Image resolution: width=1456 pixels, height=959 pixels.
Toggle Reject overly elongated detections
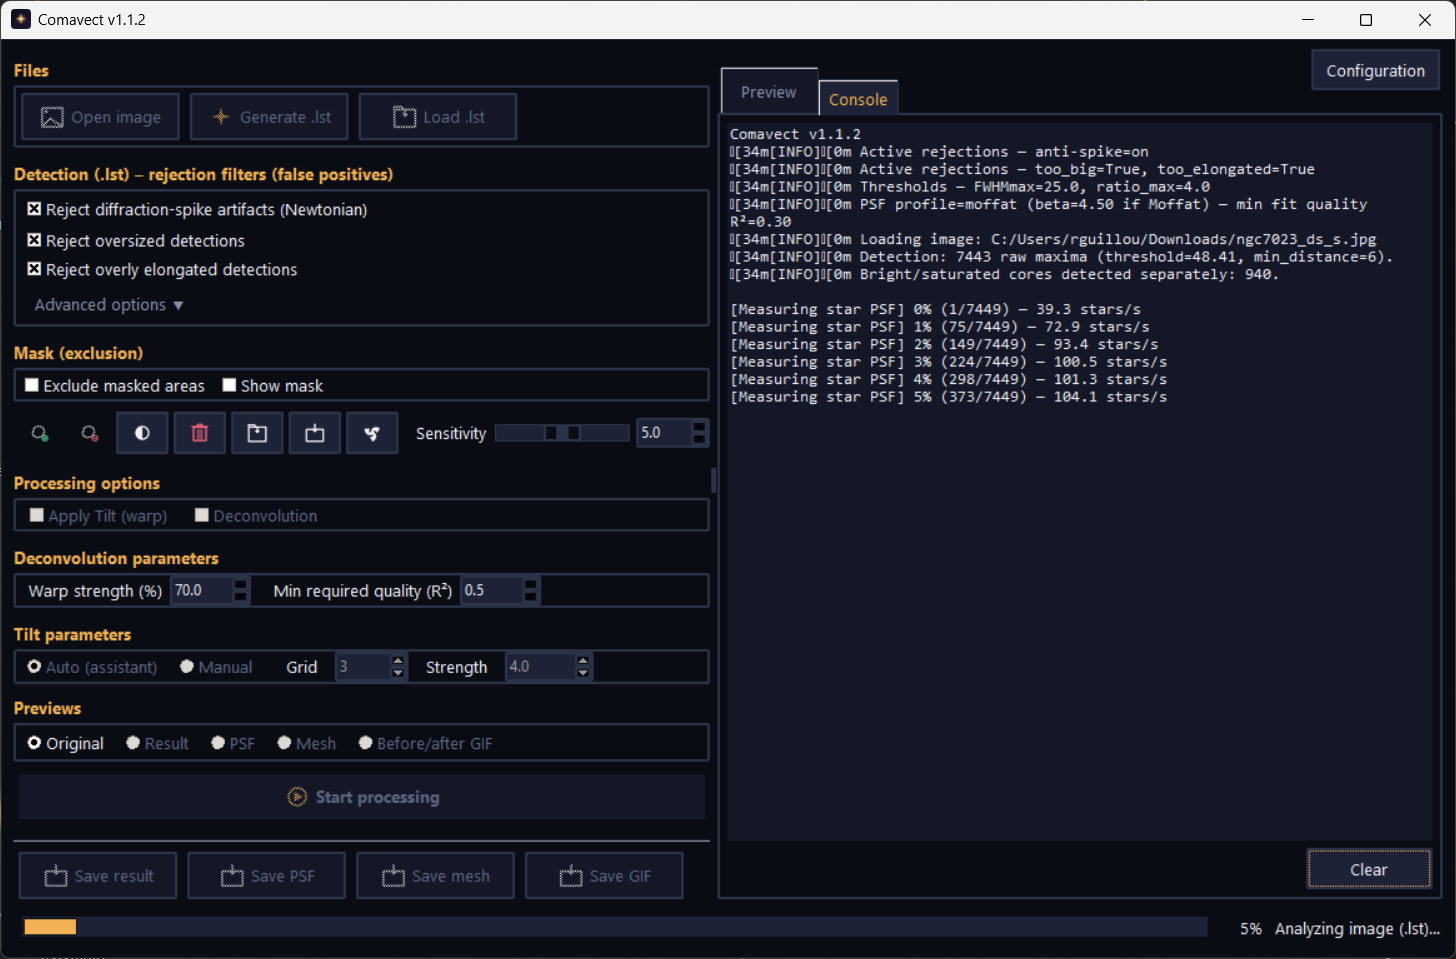point(34,269)
